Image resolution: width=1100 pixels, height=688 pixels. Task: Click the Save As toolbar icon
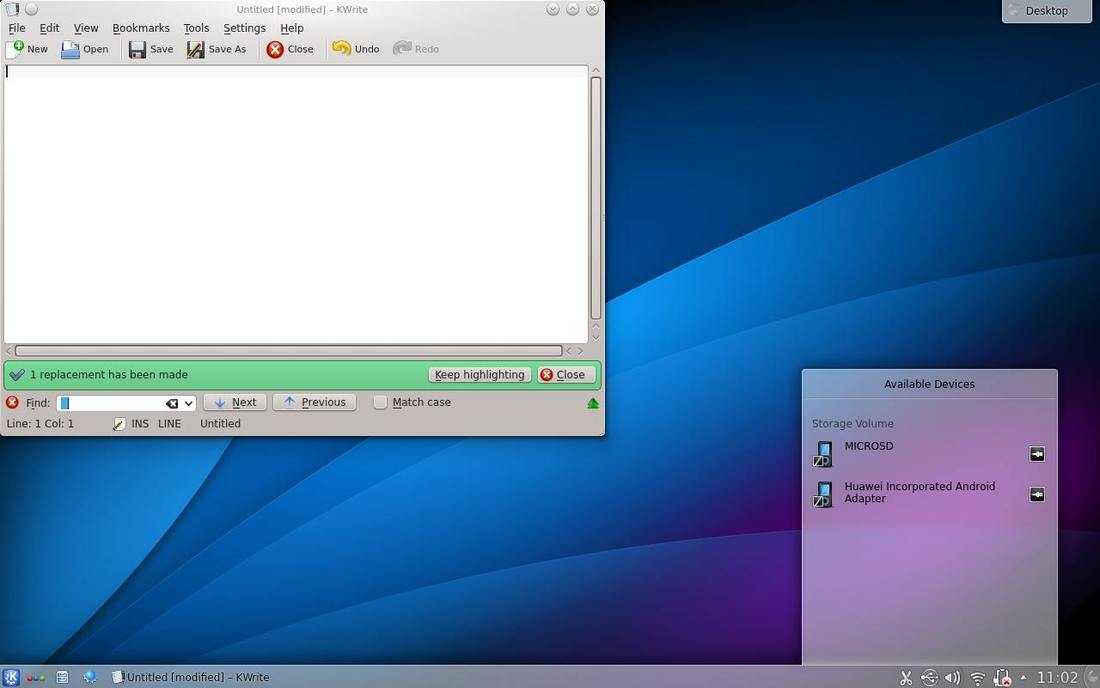217,48
